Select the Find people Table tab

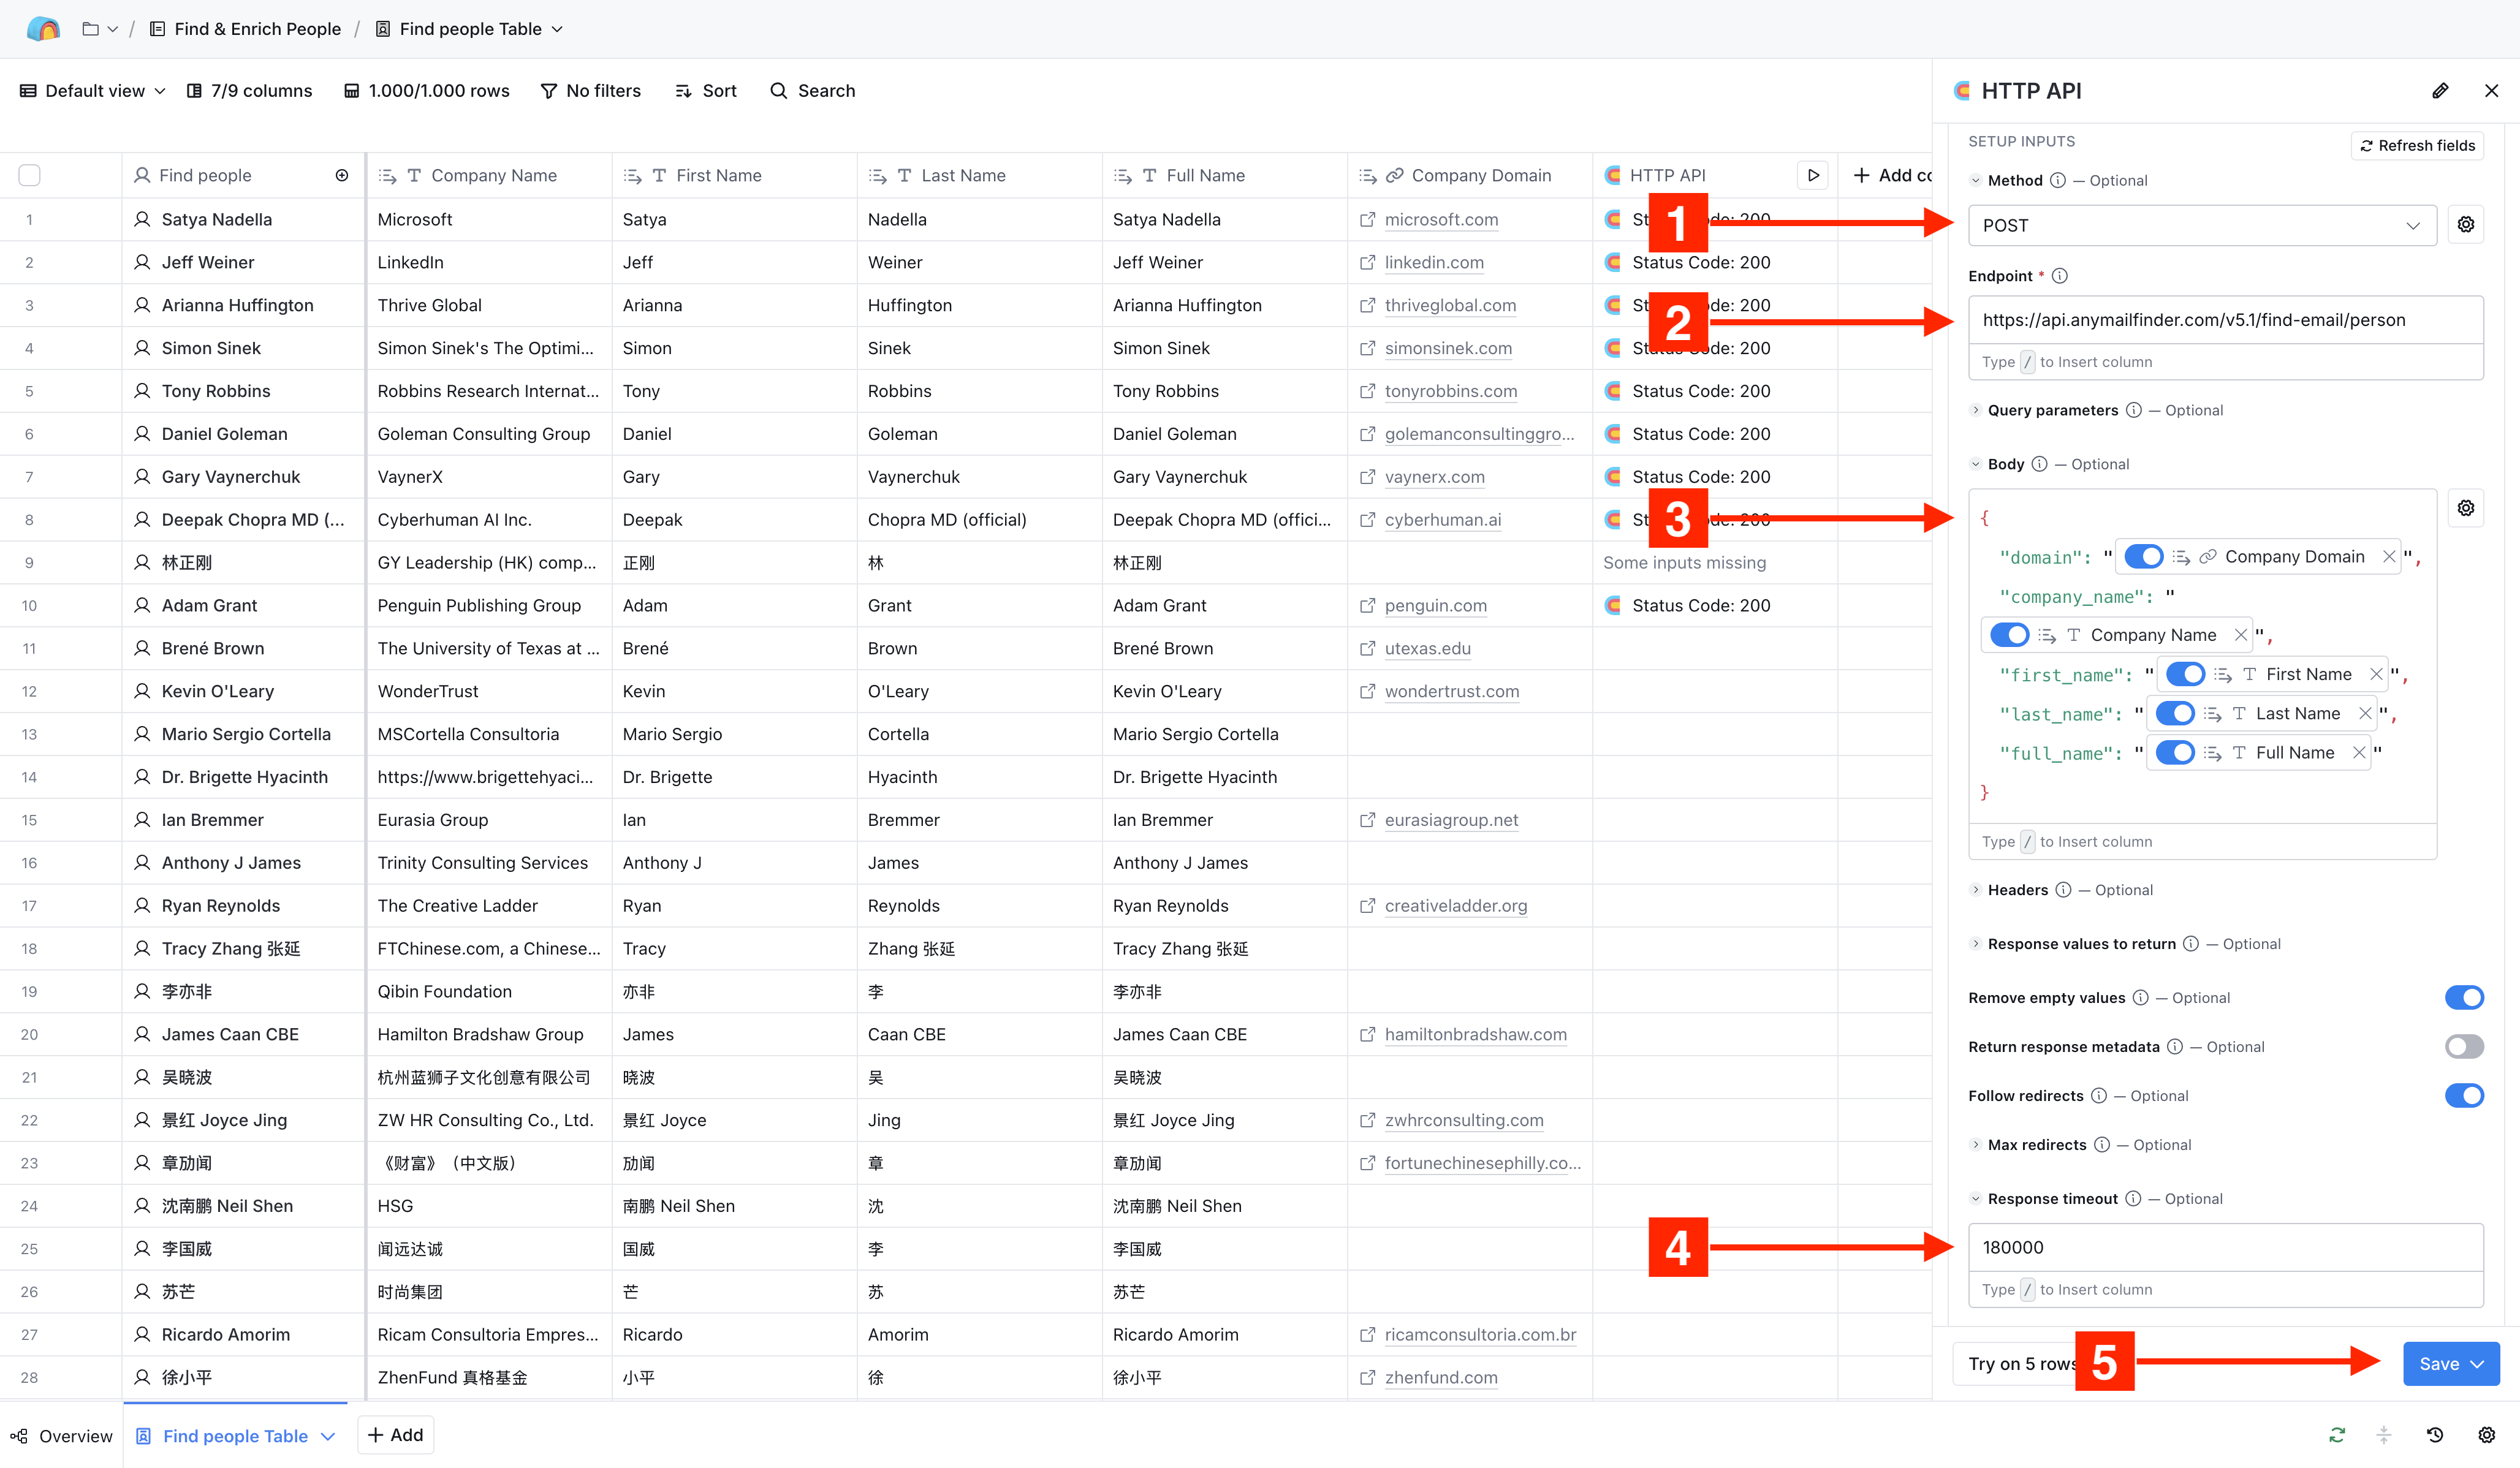(235, 1436)
